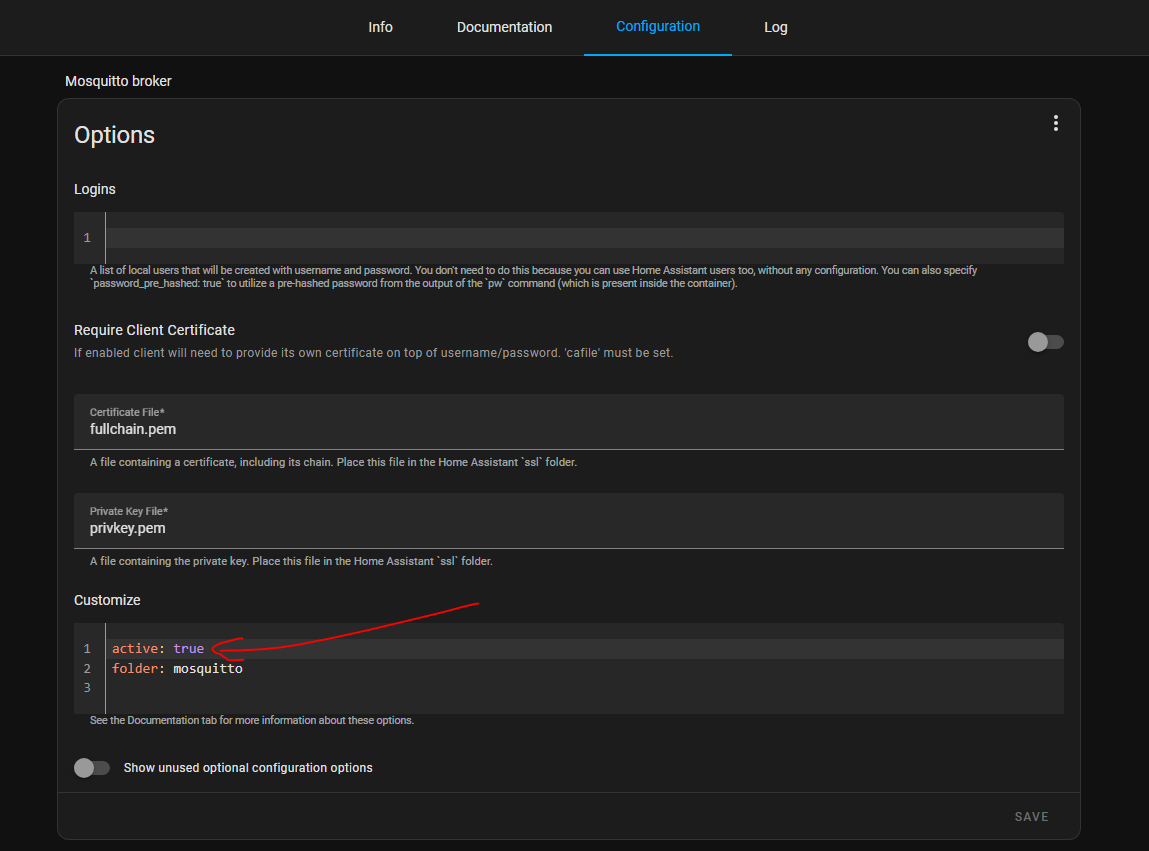Open the Log tab
The image size is (1149, 851).
click(x=775, y=27)
